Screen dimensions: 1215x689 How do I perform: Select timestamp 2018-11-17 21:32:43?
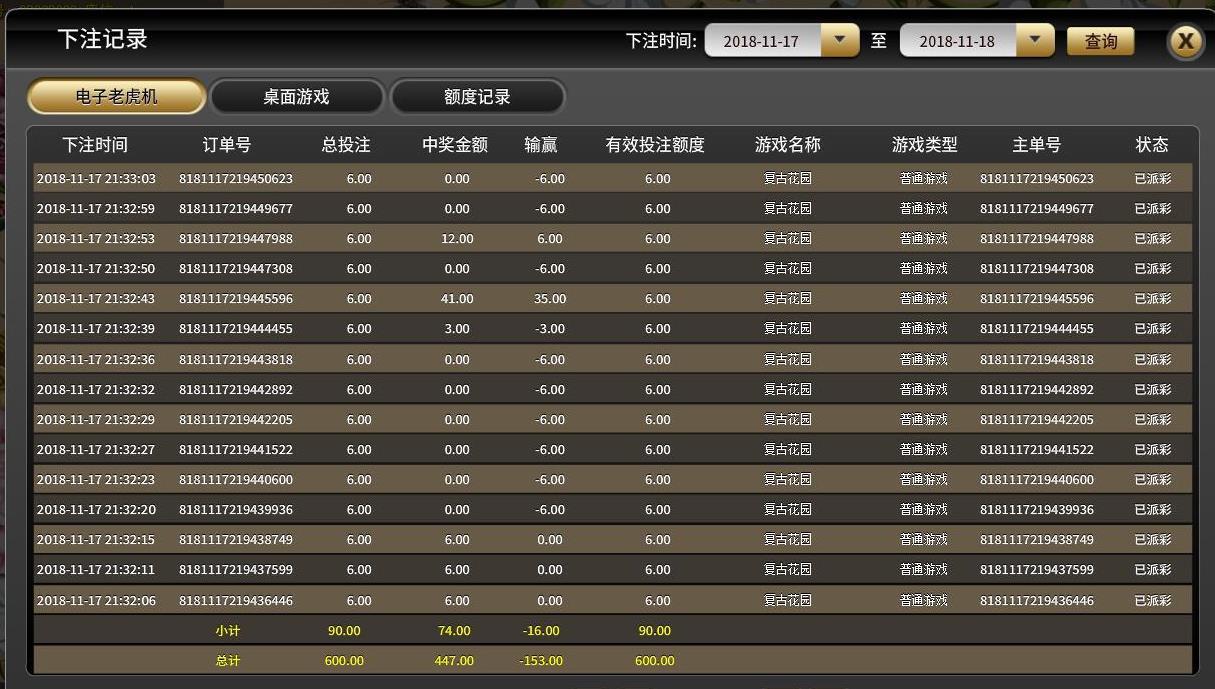[x=96, y=299]
